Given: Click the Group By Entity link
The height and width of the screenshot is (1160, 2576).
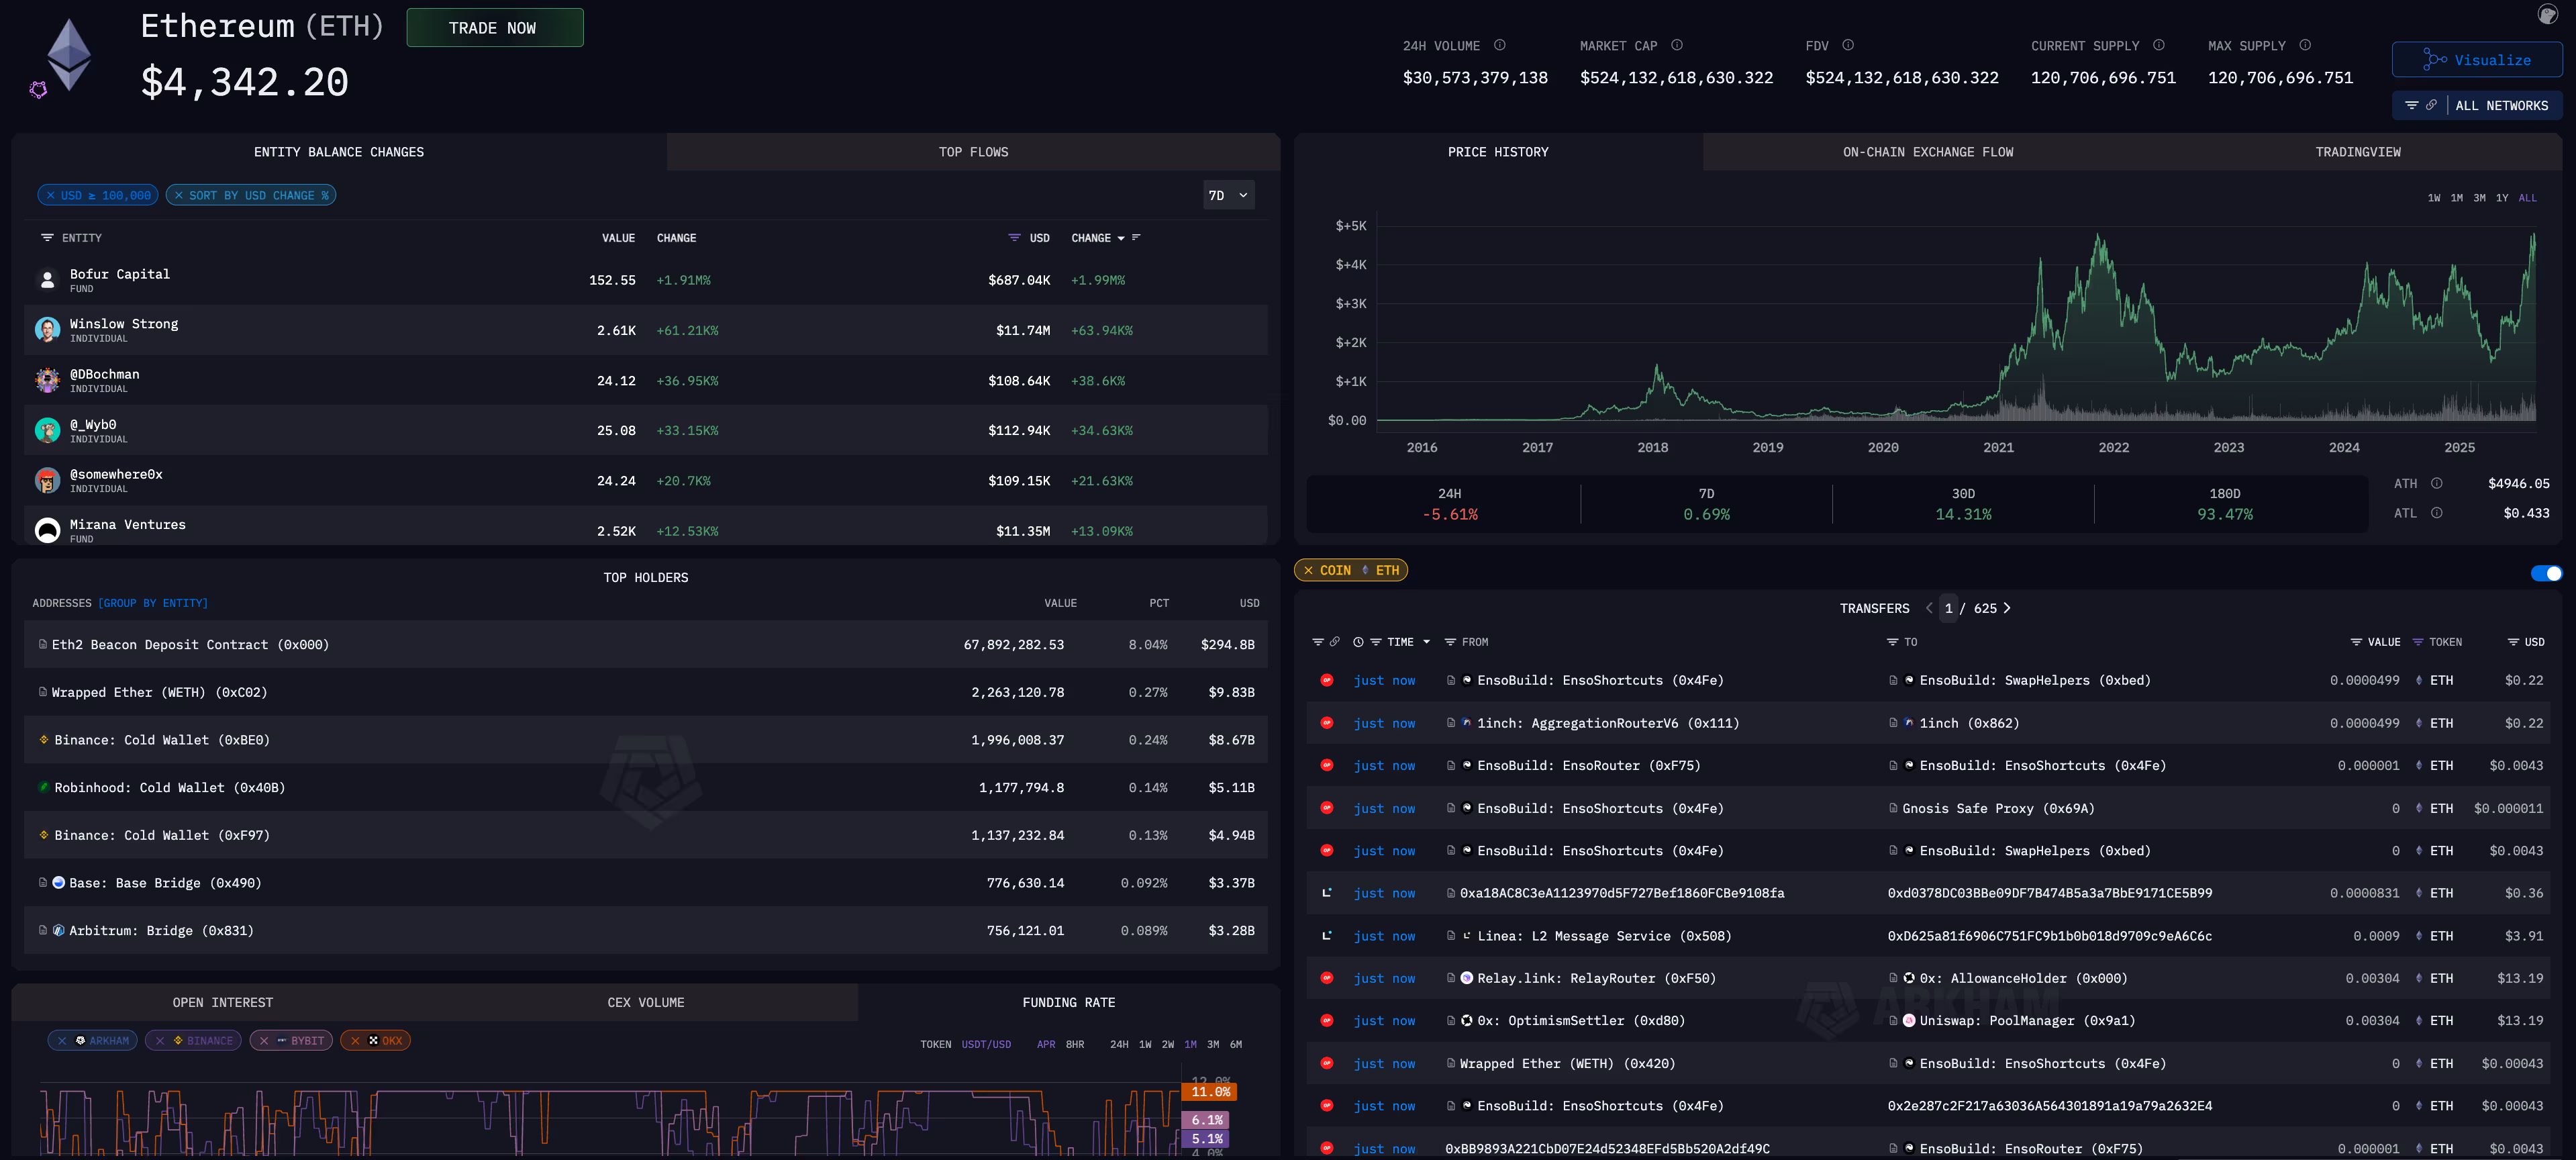Looking at the screenshot, I should (x=153, y=604).
